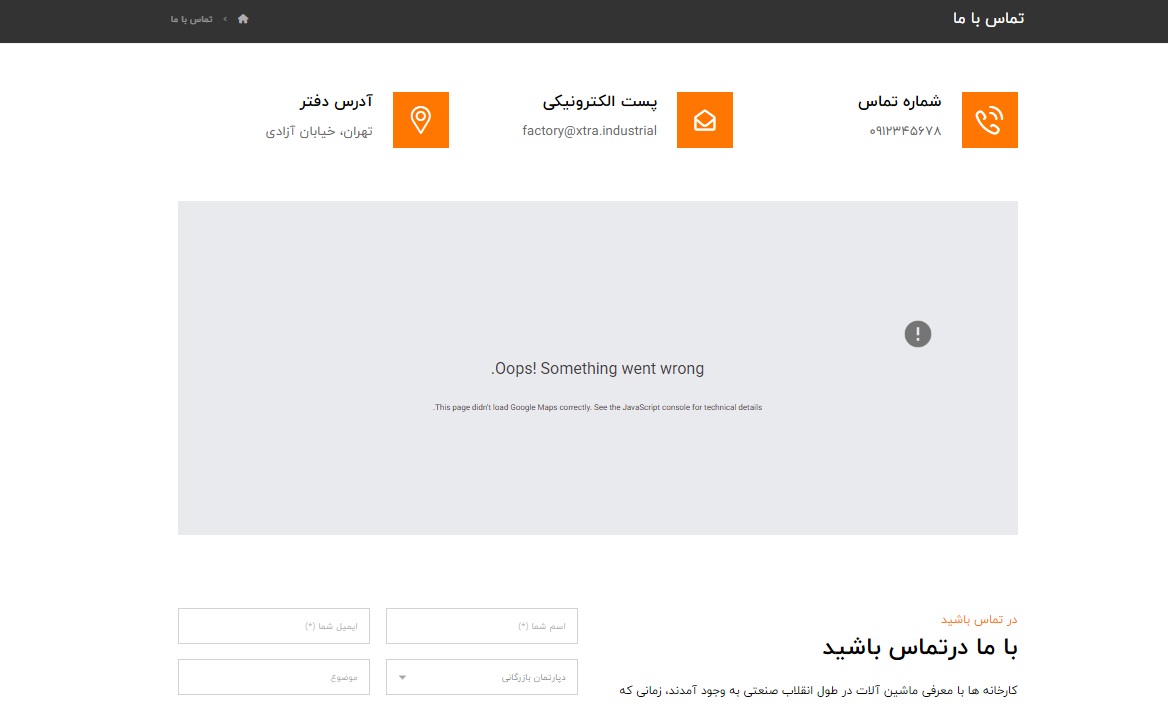Image resolution: width=1168 pixels, height=704 pixels.
Task: Click the Google Maps load error description text
Action: pos(597,408)
